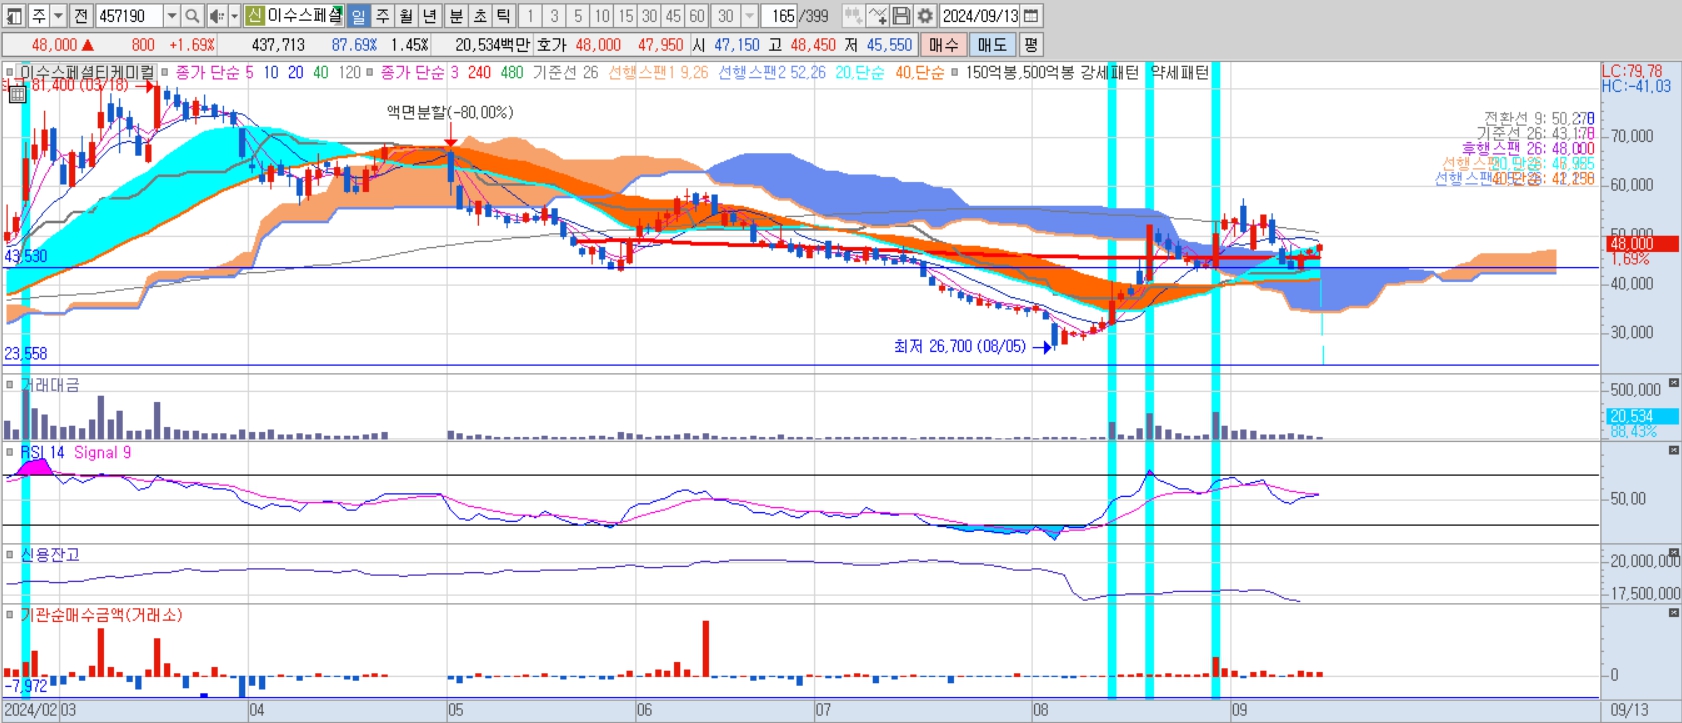Open the chart settings gear icon

click(x=925, y=16)
